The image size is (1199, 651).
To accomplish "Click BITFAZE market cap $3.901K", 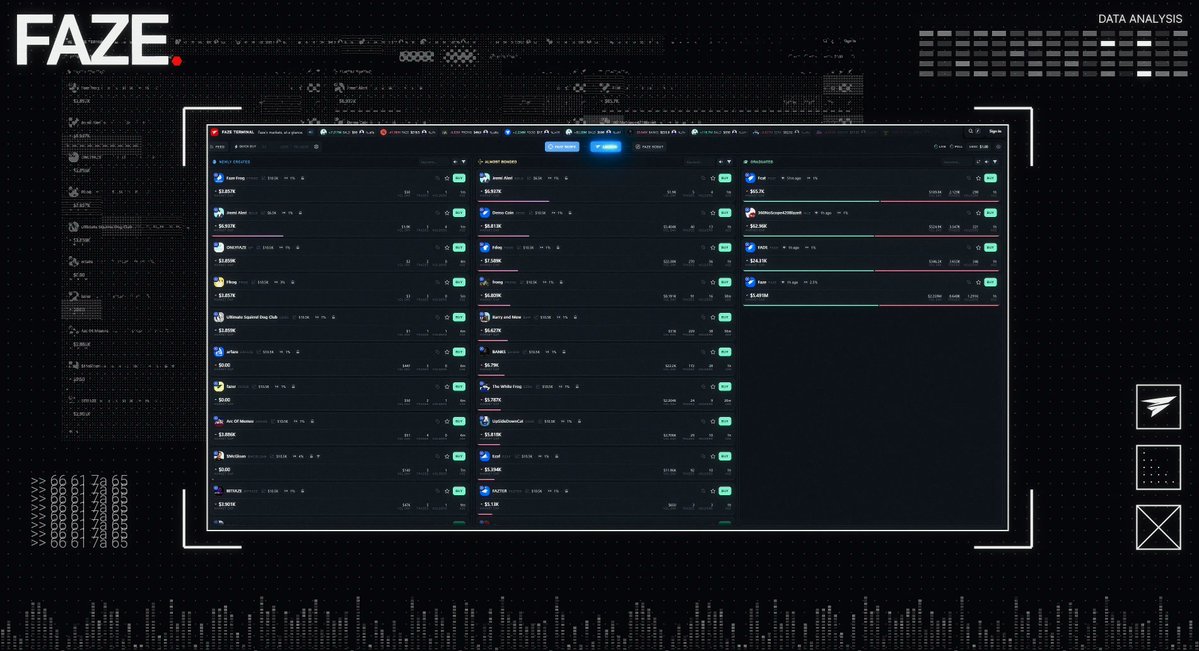I will [x=227, y=504].
